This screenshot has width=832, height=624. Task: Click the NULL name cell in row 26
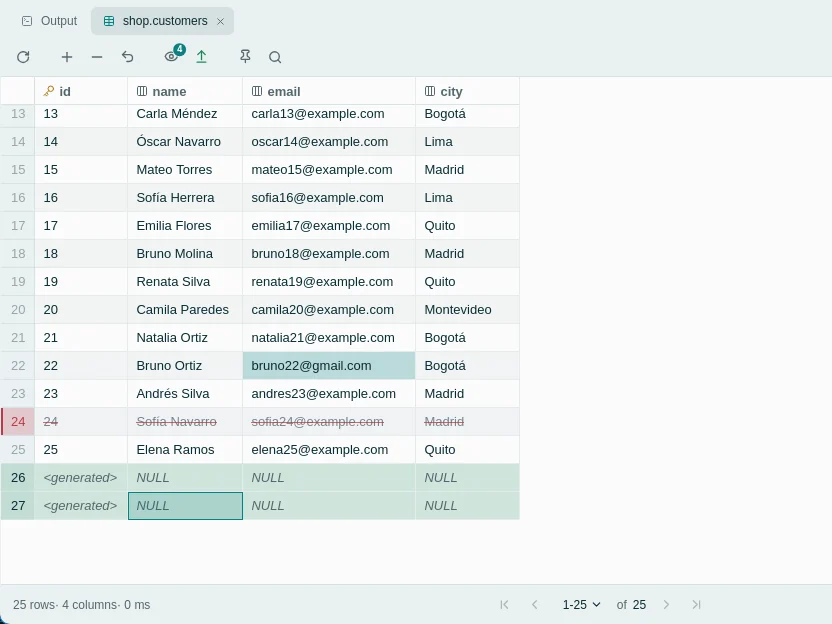[x=185, y=478]
